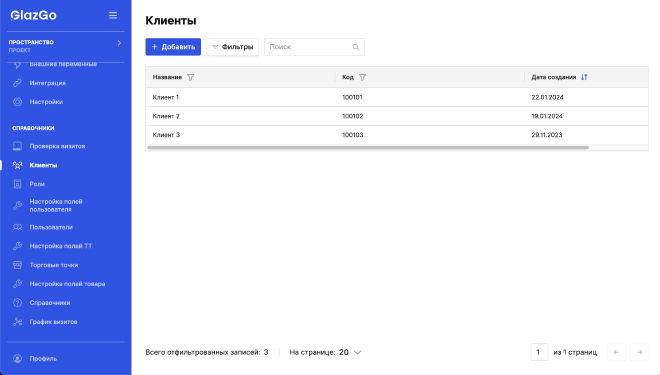Click the Пользователи users icon
Image resolution: width=660 pixels, height=375 pixels.
point(17,227)
